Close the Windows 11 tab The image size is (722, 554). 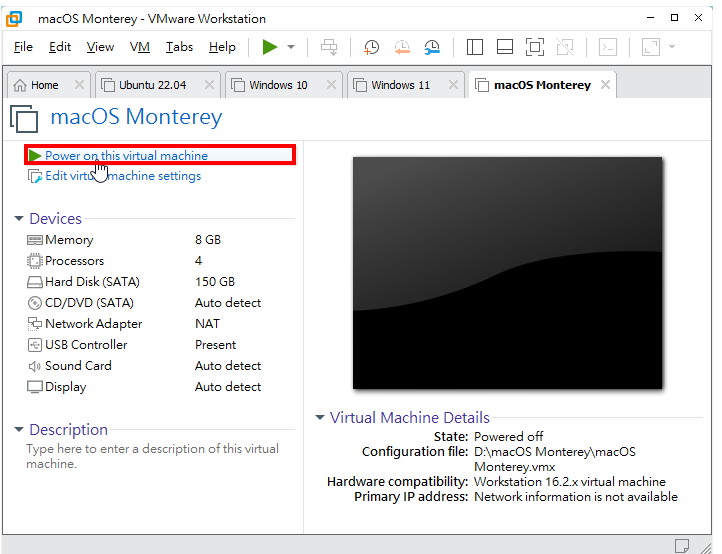coord(453,85)
